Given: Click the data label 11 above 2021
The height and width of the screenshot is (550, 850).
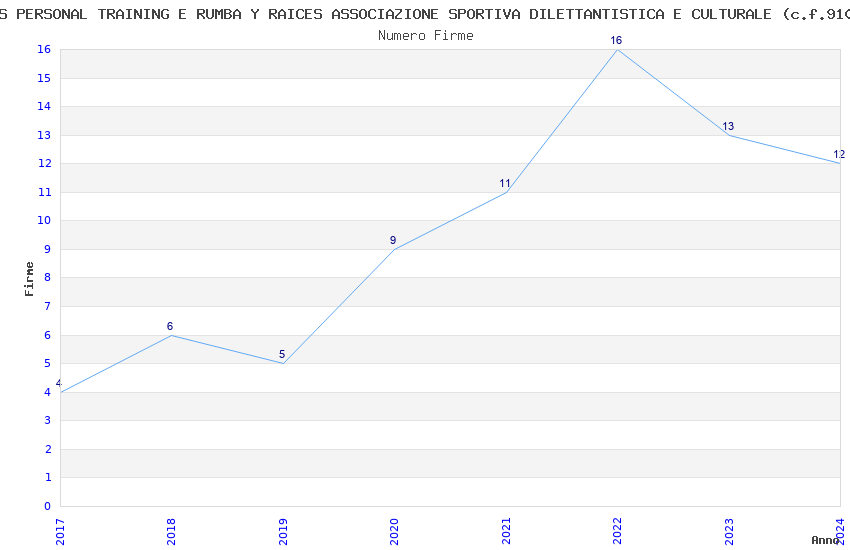Looking at the screenshot, I should click(x=505, y=183).
